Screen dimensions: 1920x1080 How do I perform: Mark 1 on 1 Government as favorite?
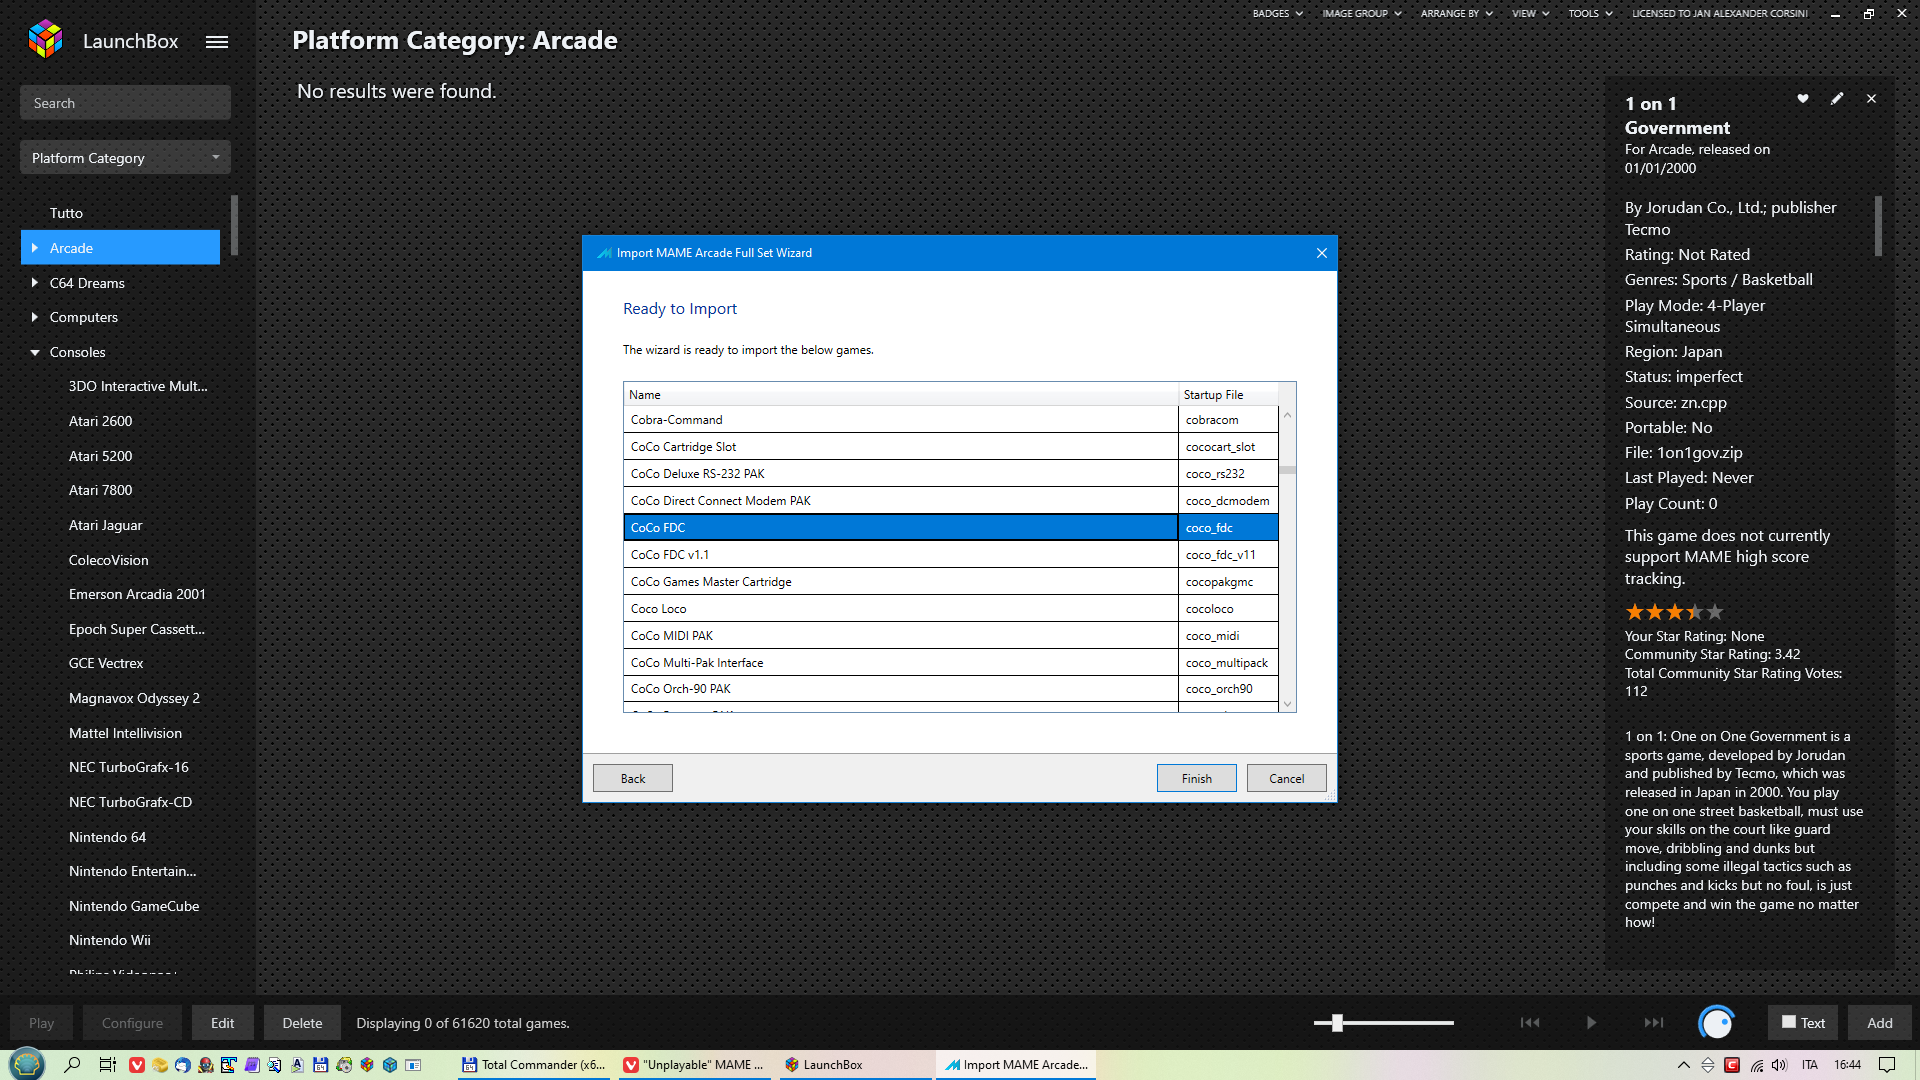1803,99
